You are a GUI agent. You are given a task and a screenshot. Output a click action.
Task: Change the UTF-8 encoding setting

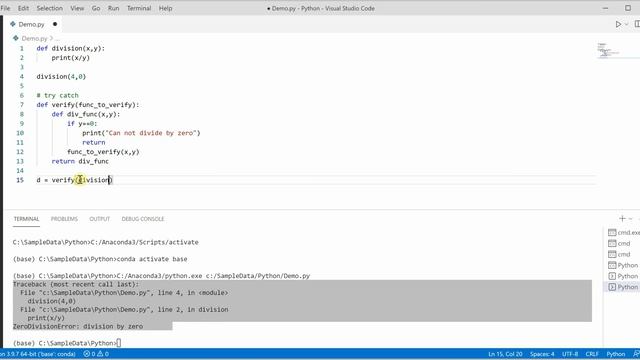[570, 354]
